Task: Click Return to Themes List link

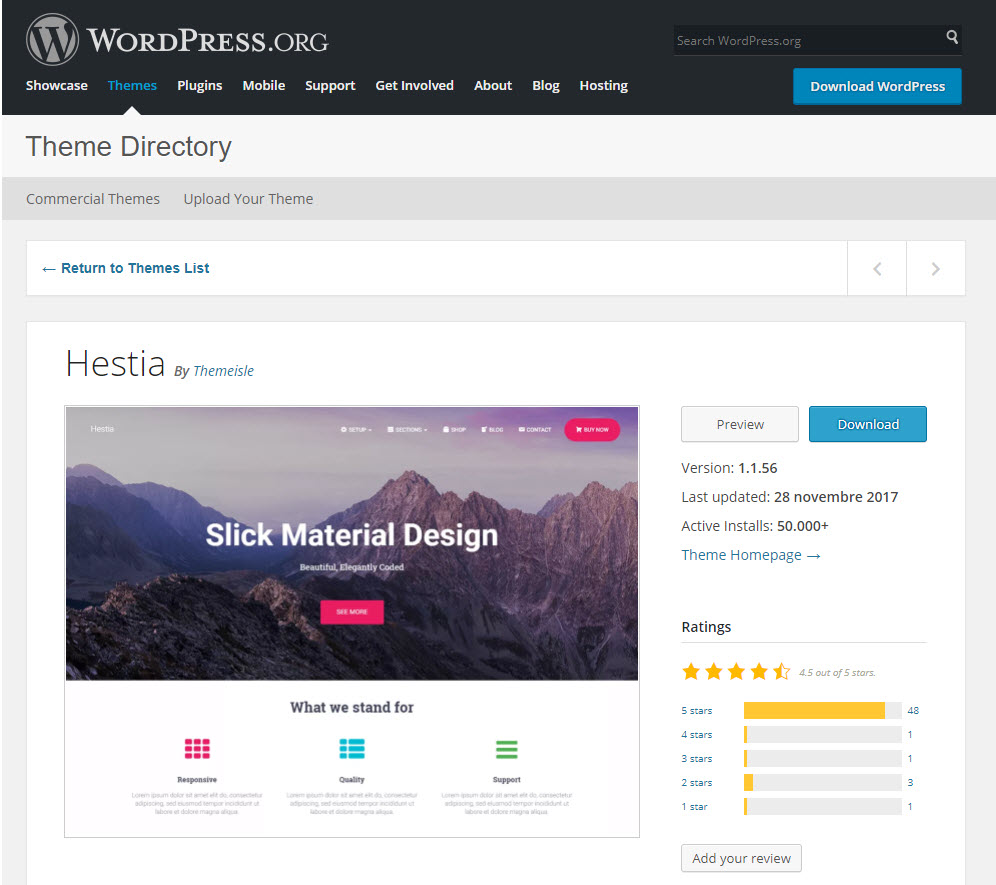Action: 126,268
